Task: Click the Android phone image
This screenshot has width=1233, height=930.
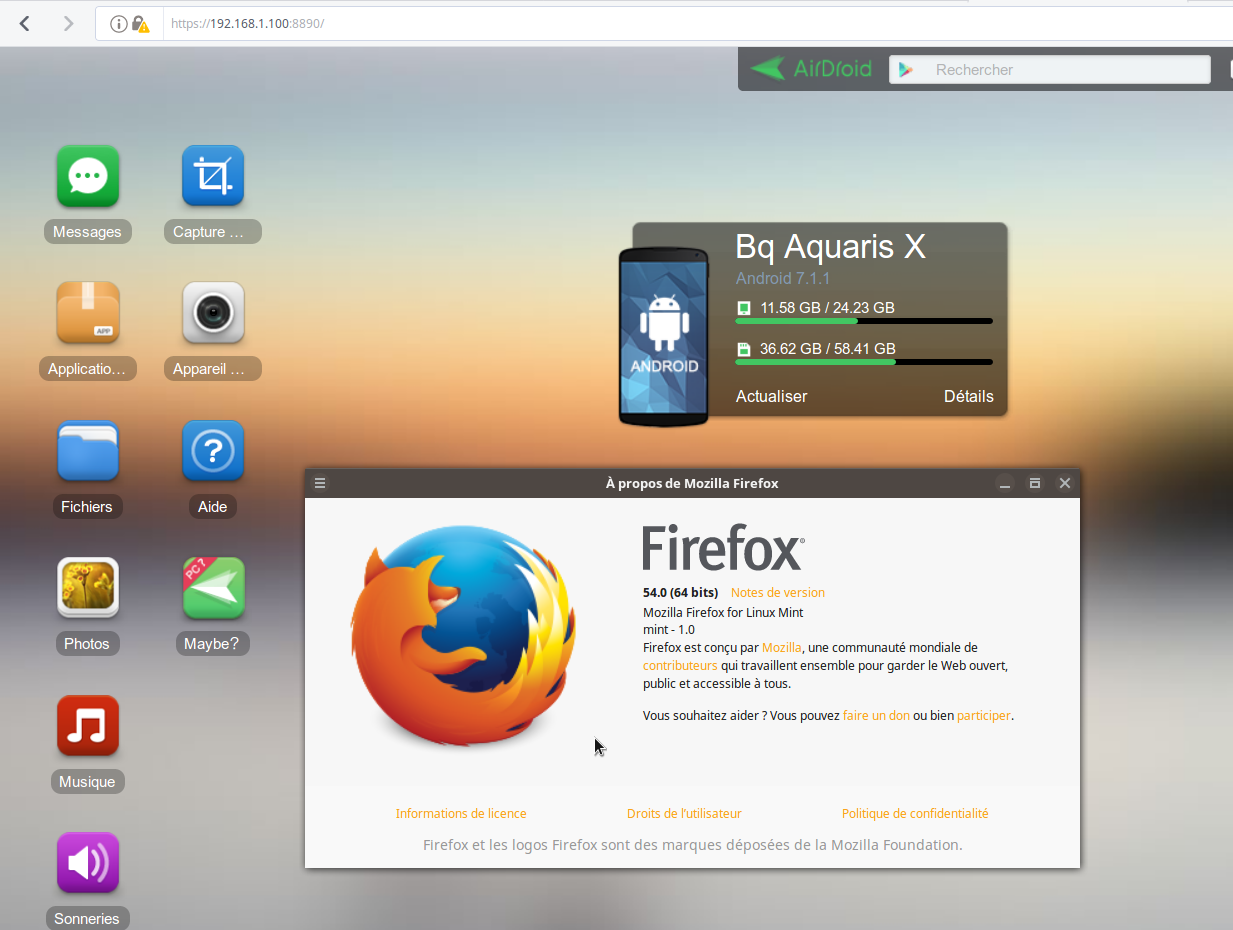Action: (664, 336)
